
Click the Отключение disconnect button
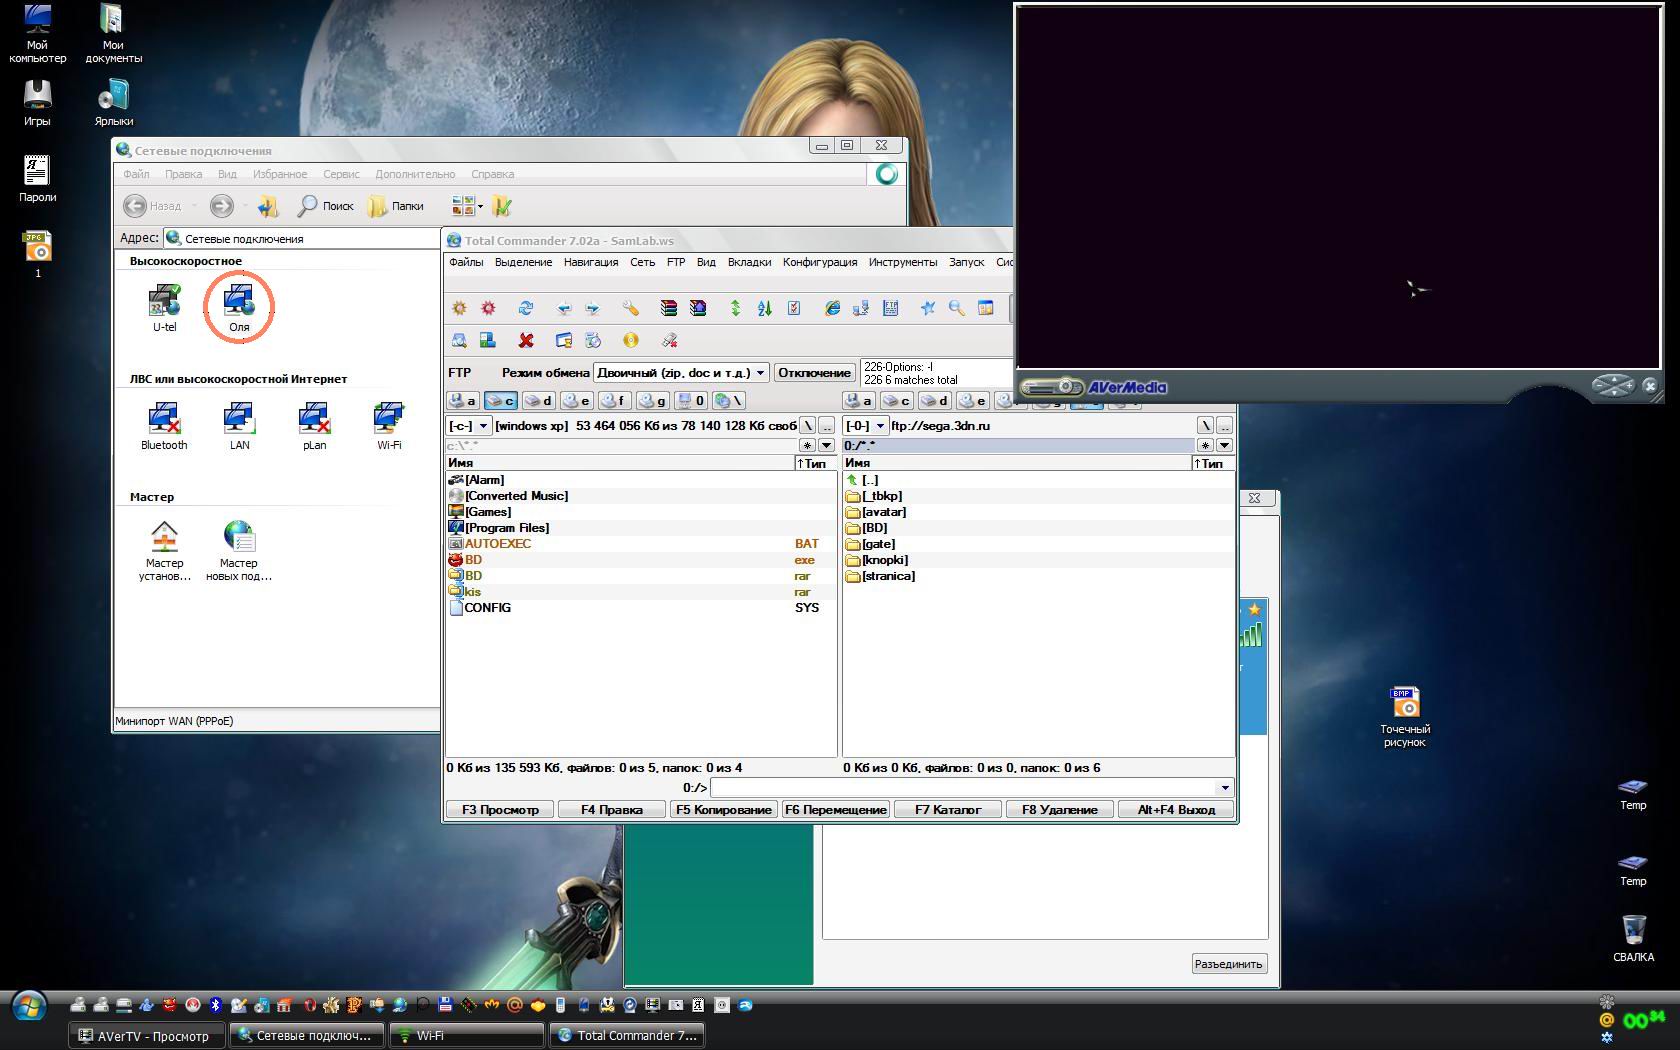pyautogui.click(x=814, y=373)
